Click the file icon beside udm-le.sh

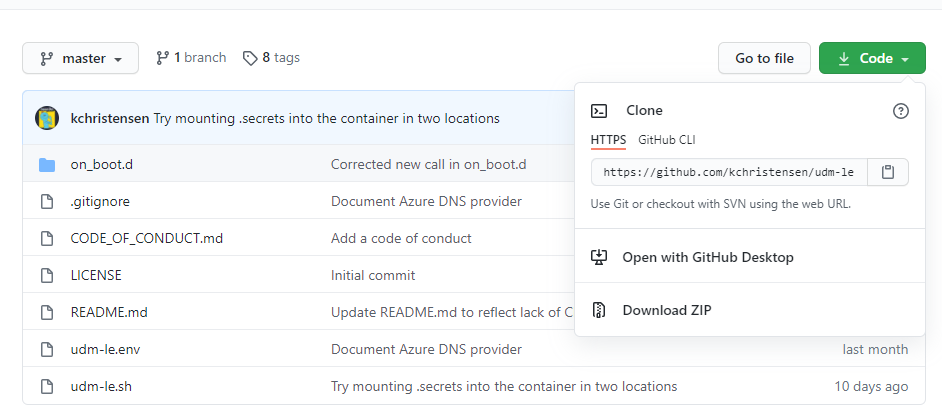[46, 386]
